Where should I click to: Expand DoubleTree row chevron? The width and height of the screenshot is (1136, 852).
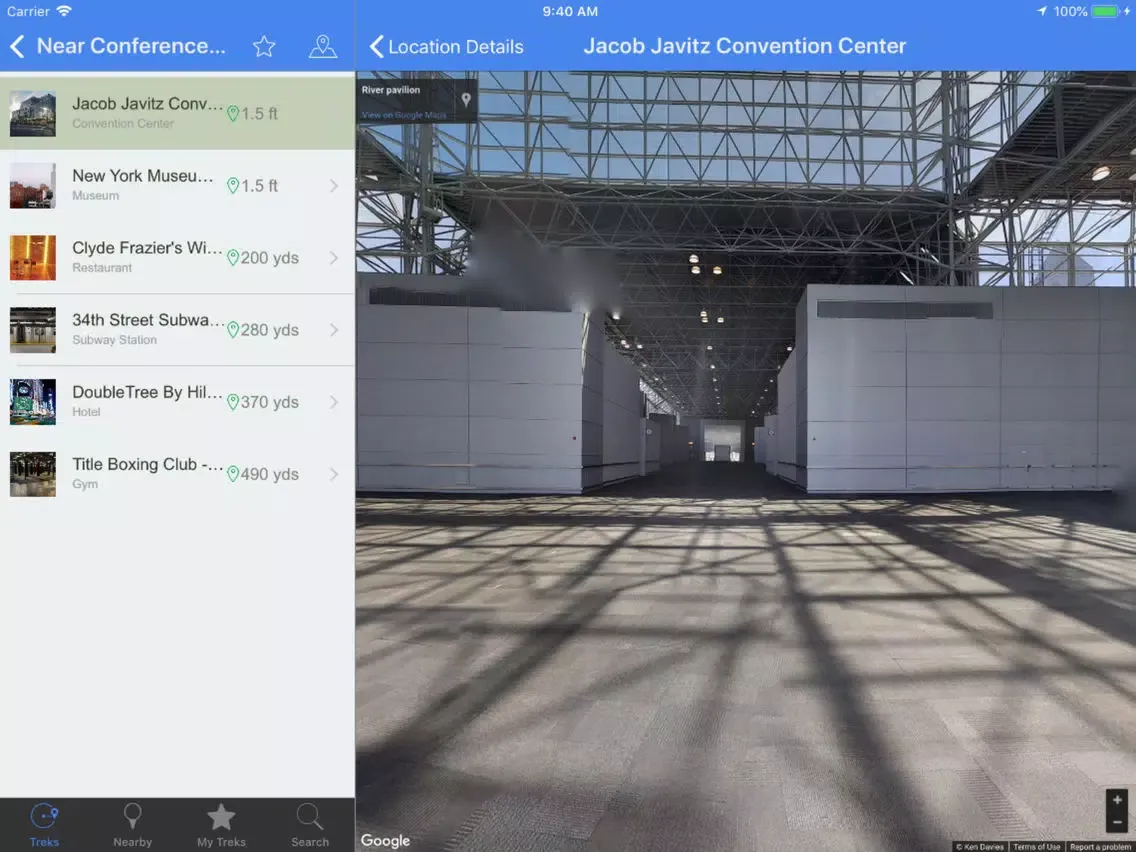[334, 401]
